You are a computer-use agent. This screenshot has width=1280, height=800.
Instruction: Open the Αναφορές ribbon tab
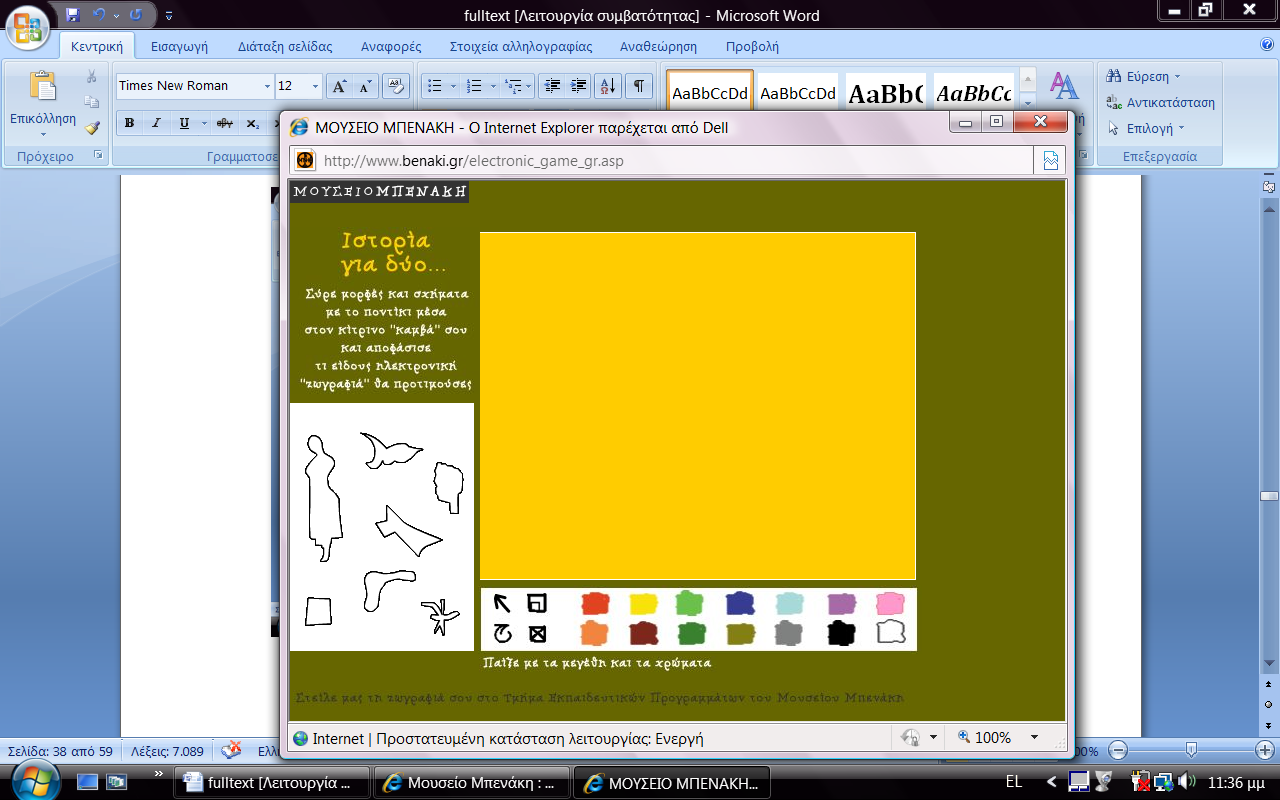coord(390,46)
